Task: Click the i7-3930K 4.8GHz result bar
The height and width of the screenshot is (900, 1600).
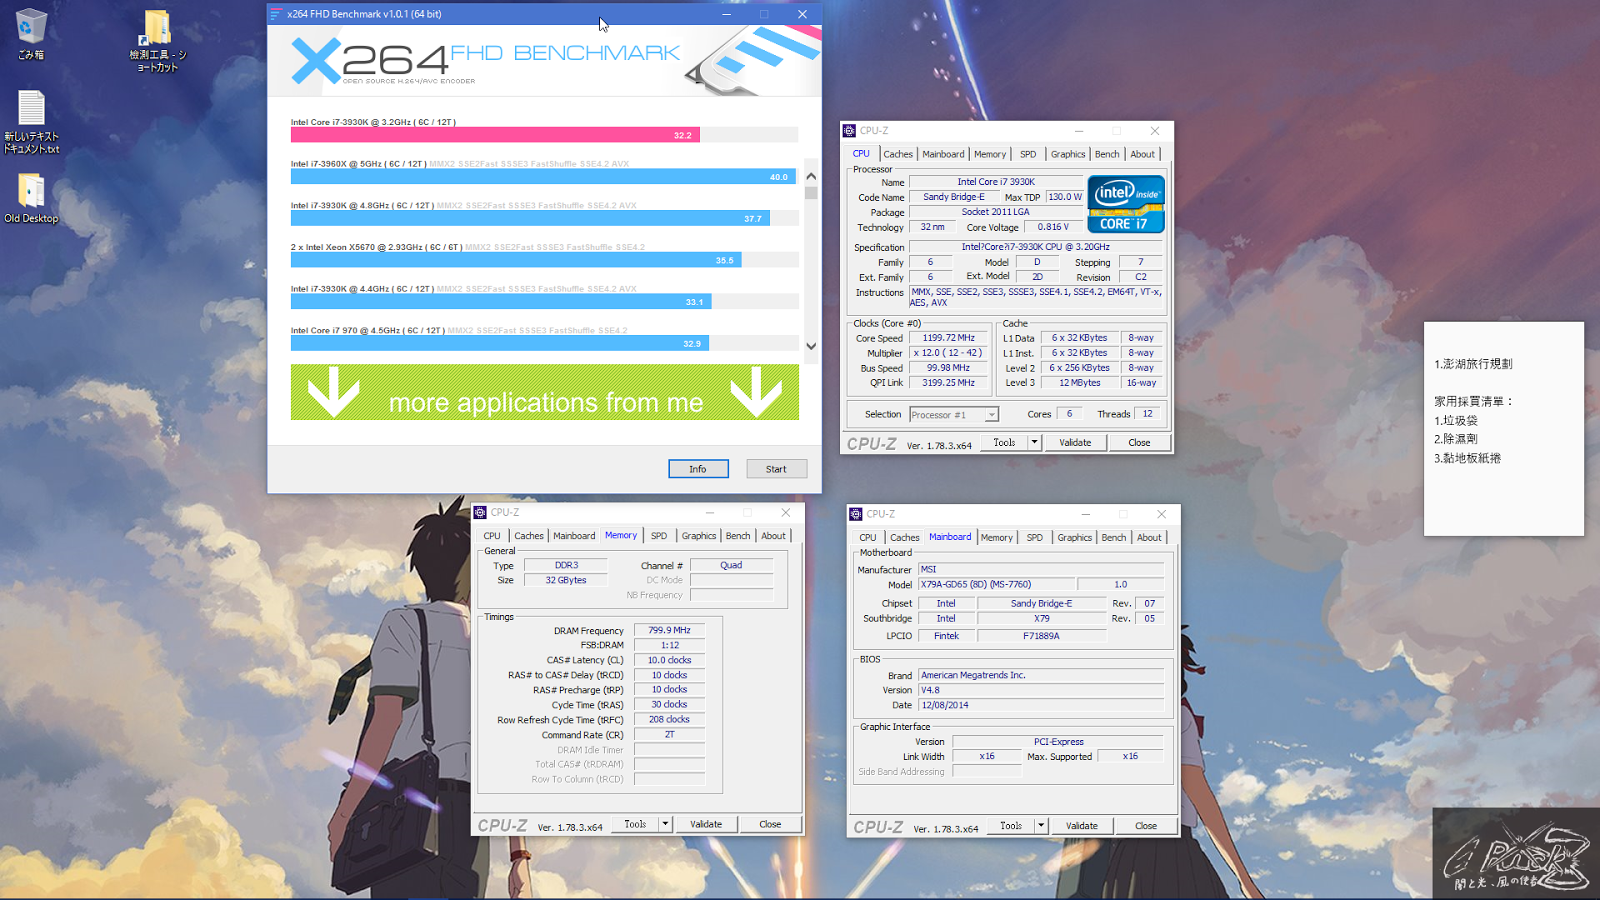Action: point(530,218)
